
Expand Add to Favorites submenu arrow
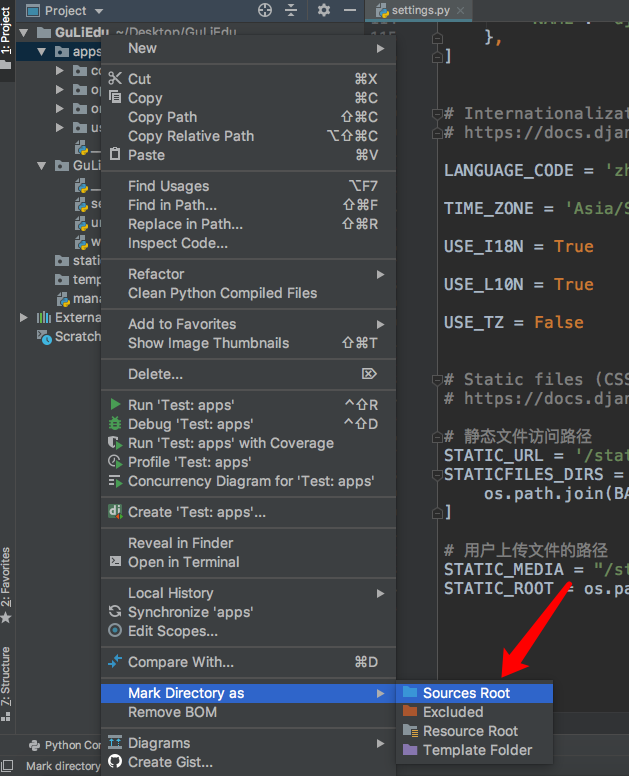point(380,324)
